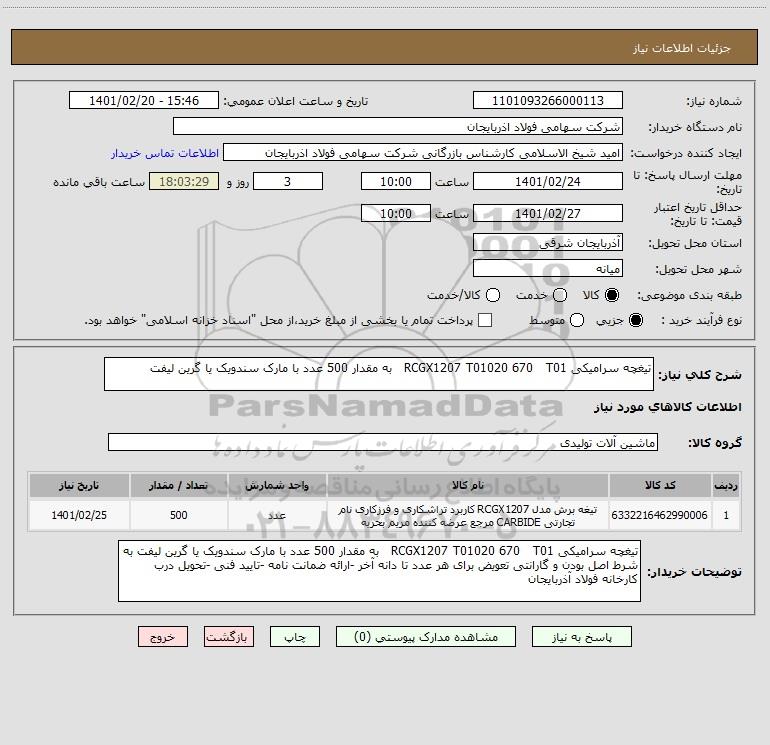The width and height of the screenshot is (770, 745).
Task: Open مشاهده مدارک پیوستی (0) button
Action: pos(426,637)
